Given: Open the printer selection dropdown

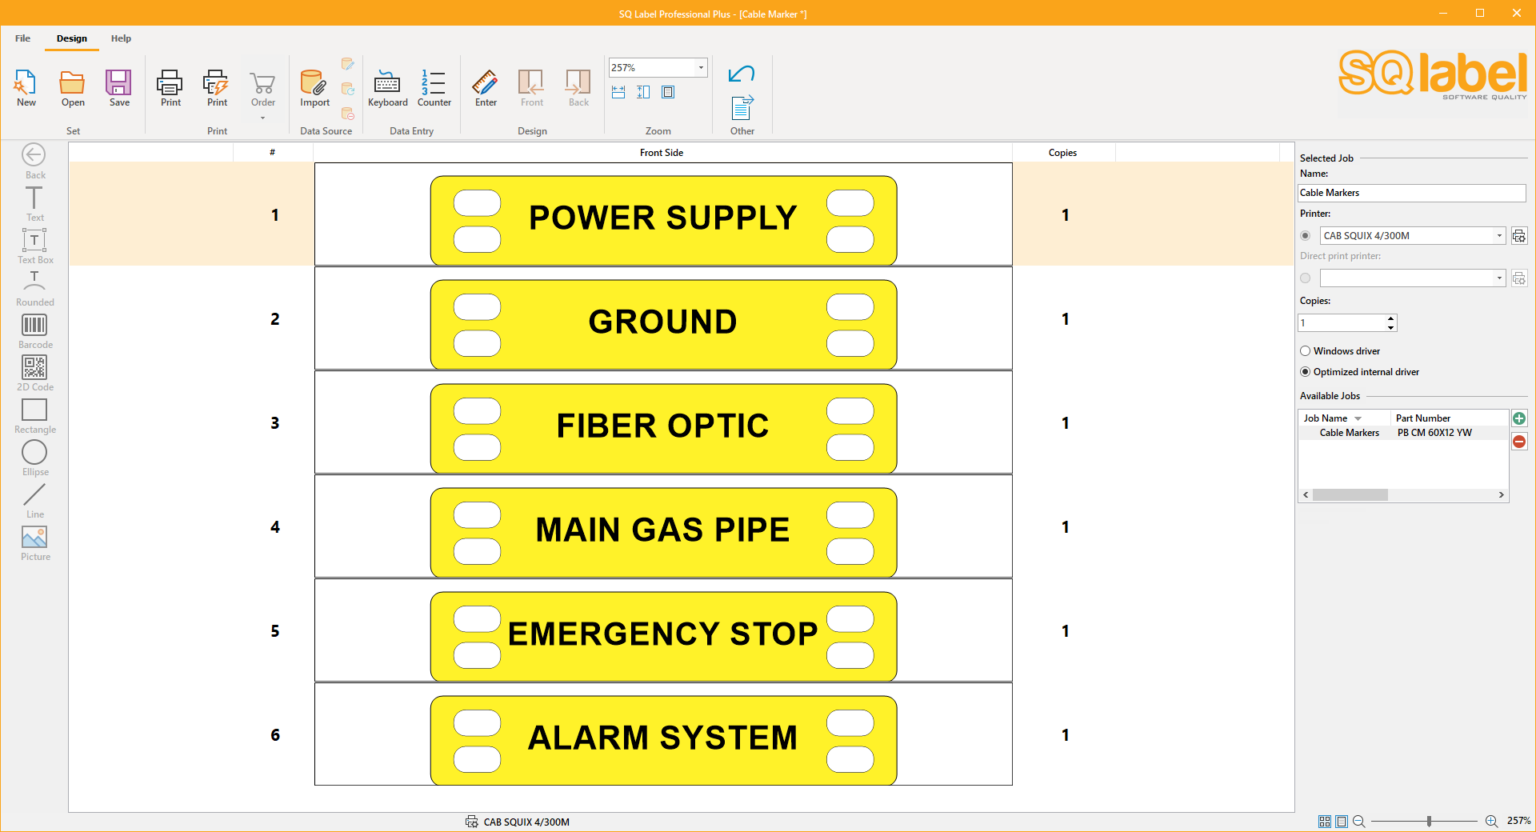Looking at the screenshot, I should click(1499, 235).
